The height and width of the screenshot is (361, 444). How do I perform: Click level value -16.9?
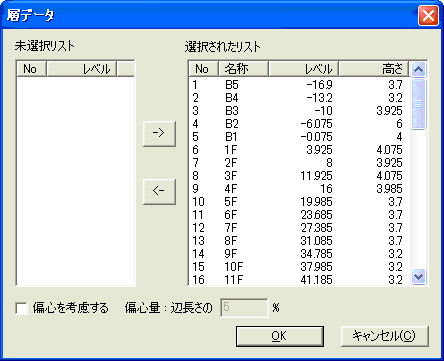319,85
